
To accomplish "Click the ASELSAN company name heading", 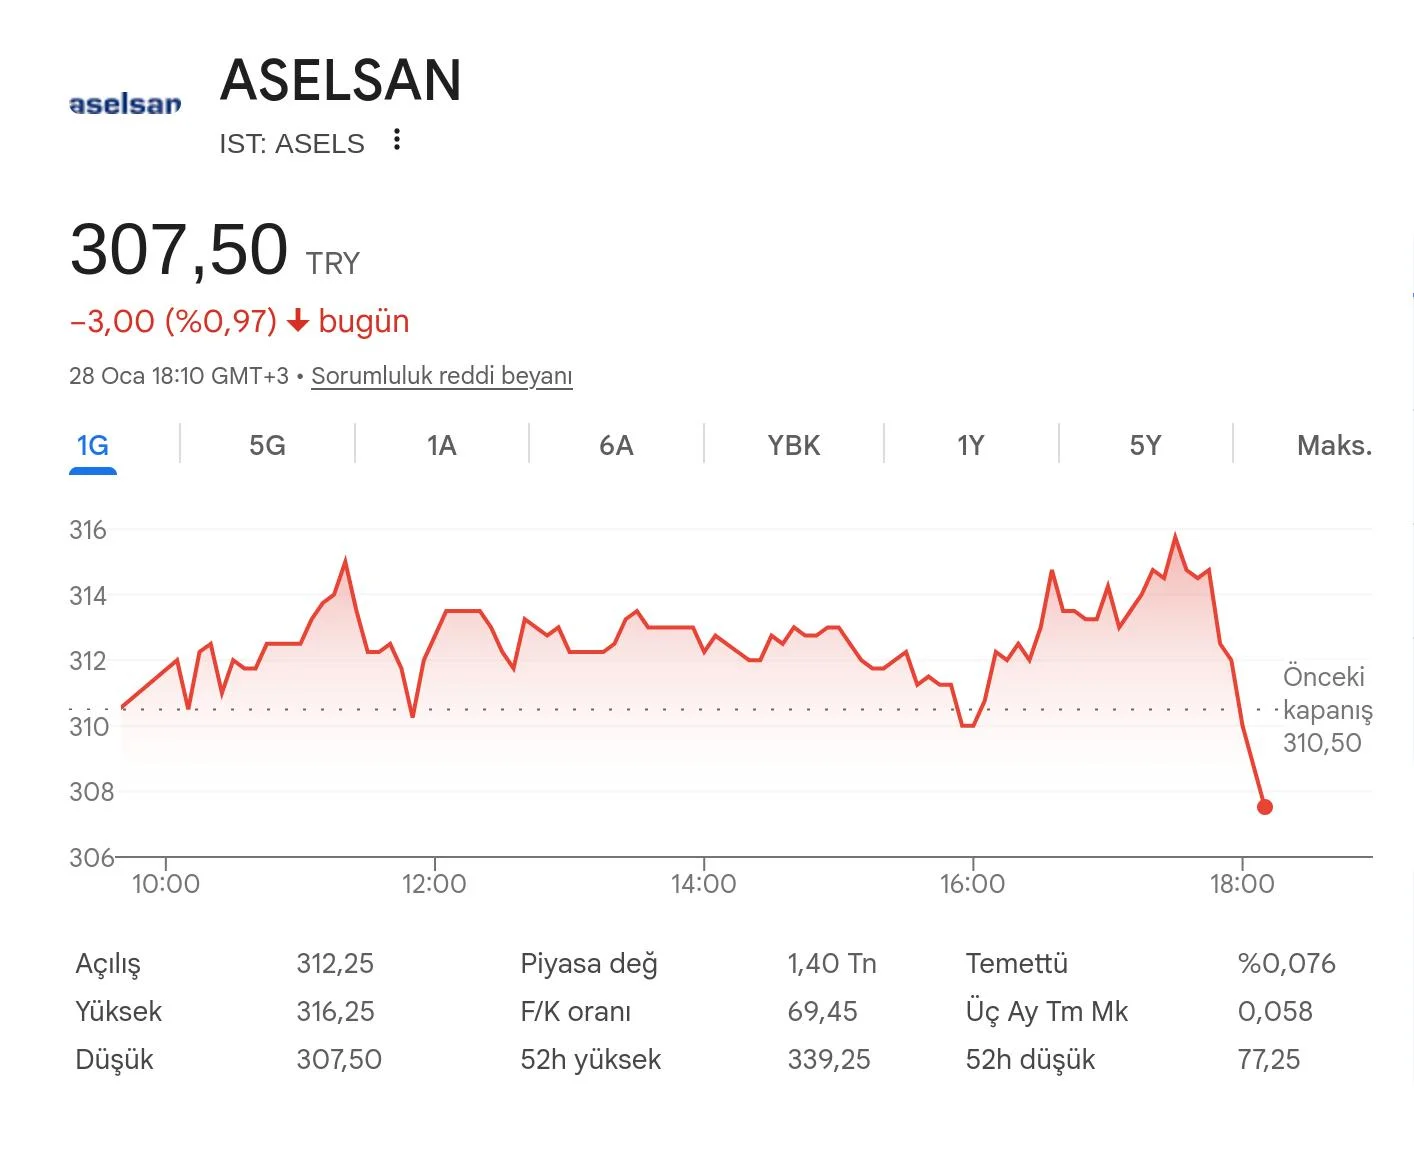I will click(341, 80).
